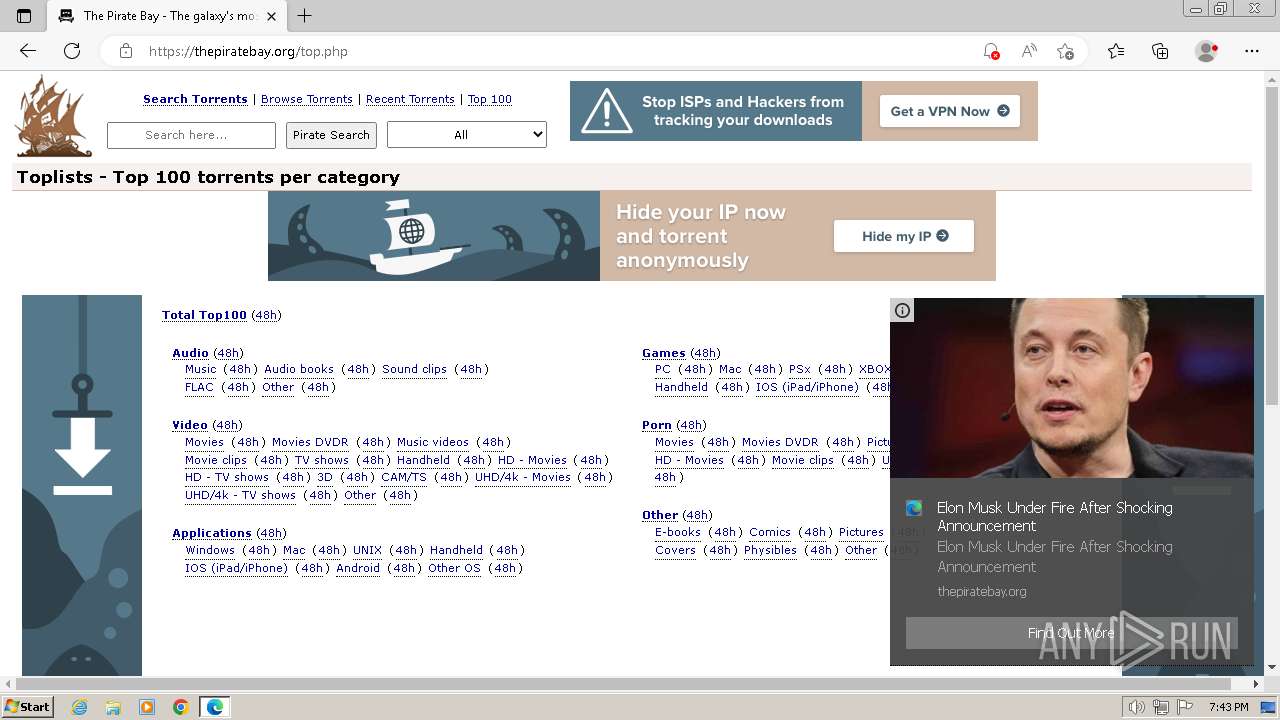Viewport: 1280px width, 720px height.
Task: Open the Collections icon
Action: [x=1160, y=51]
